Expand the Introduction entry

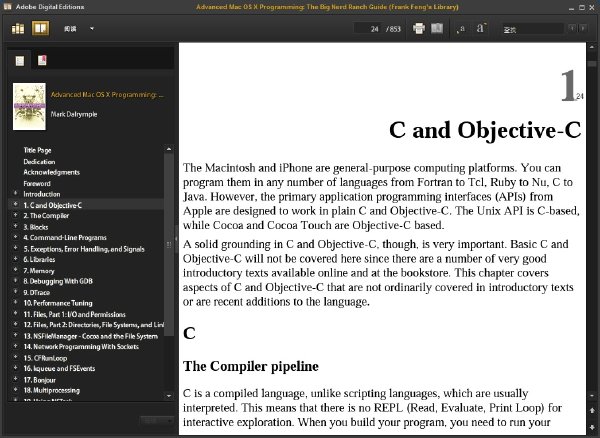point(15,193)
